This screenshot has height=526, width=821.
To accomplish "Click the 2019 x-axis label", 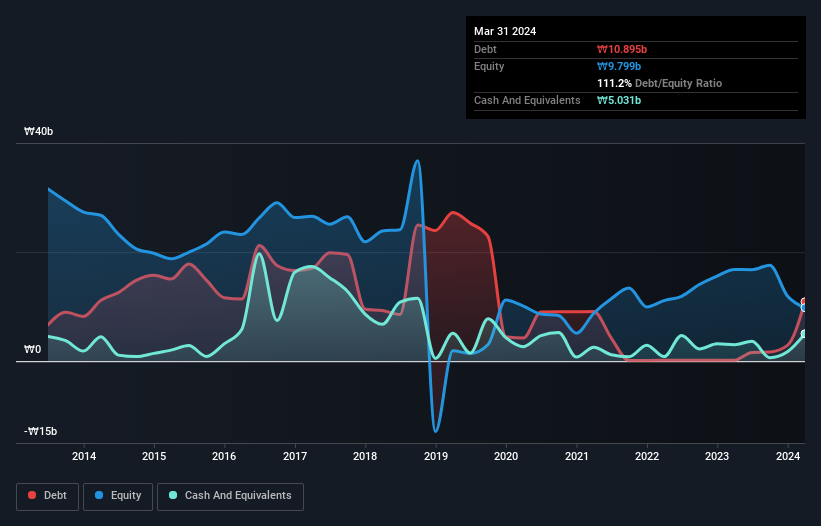I will (x=436, y=456).
